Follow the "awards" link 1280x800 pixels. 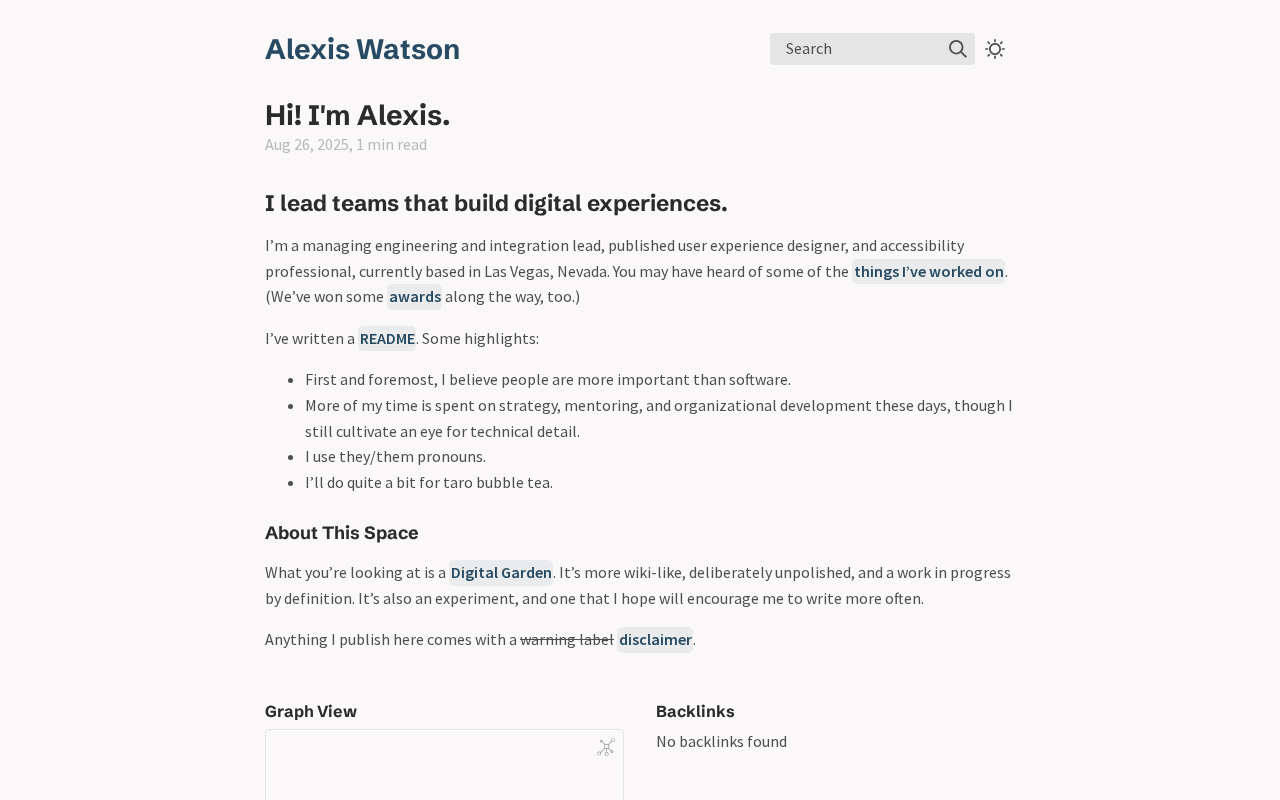[415, 297]
